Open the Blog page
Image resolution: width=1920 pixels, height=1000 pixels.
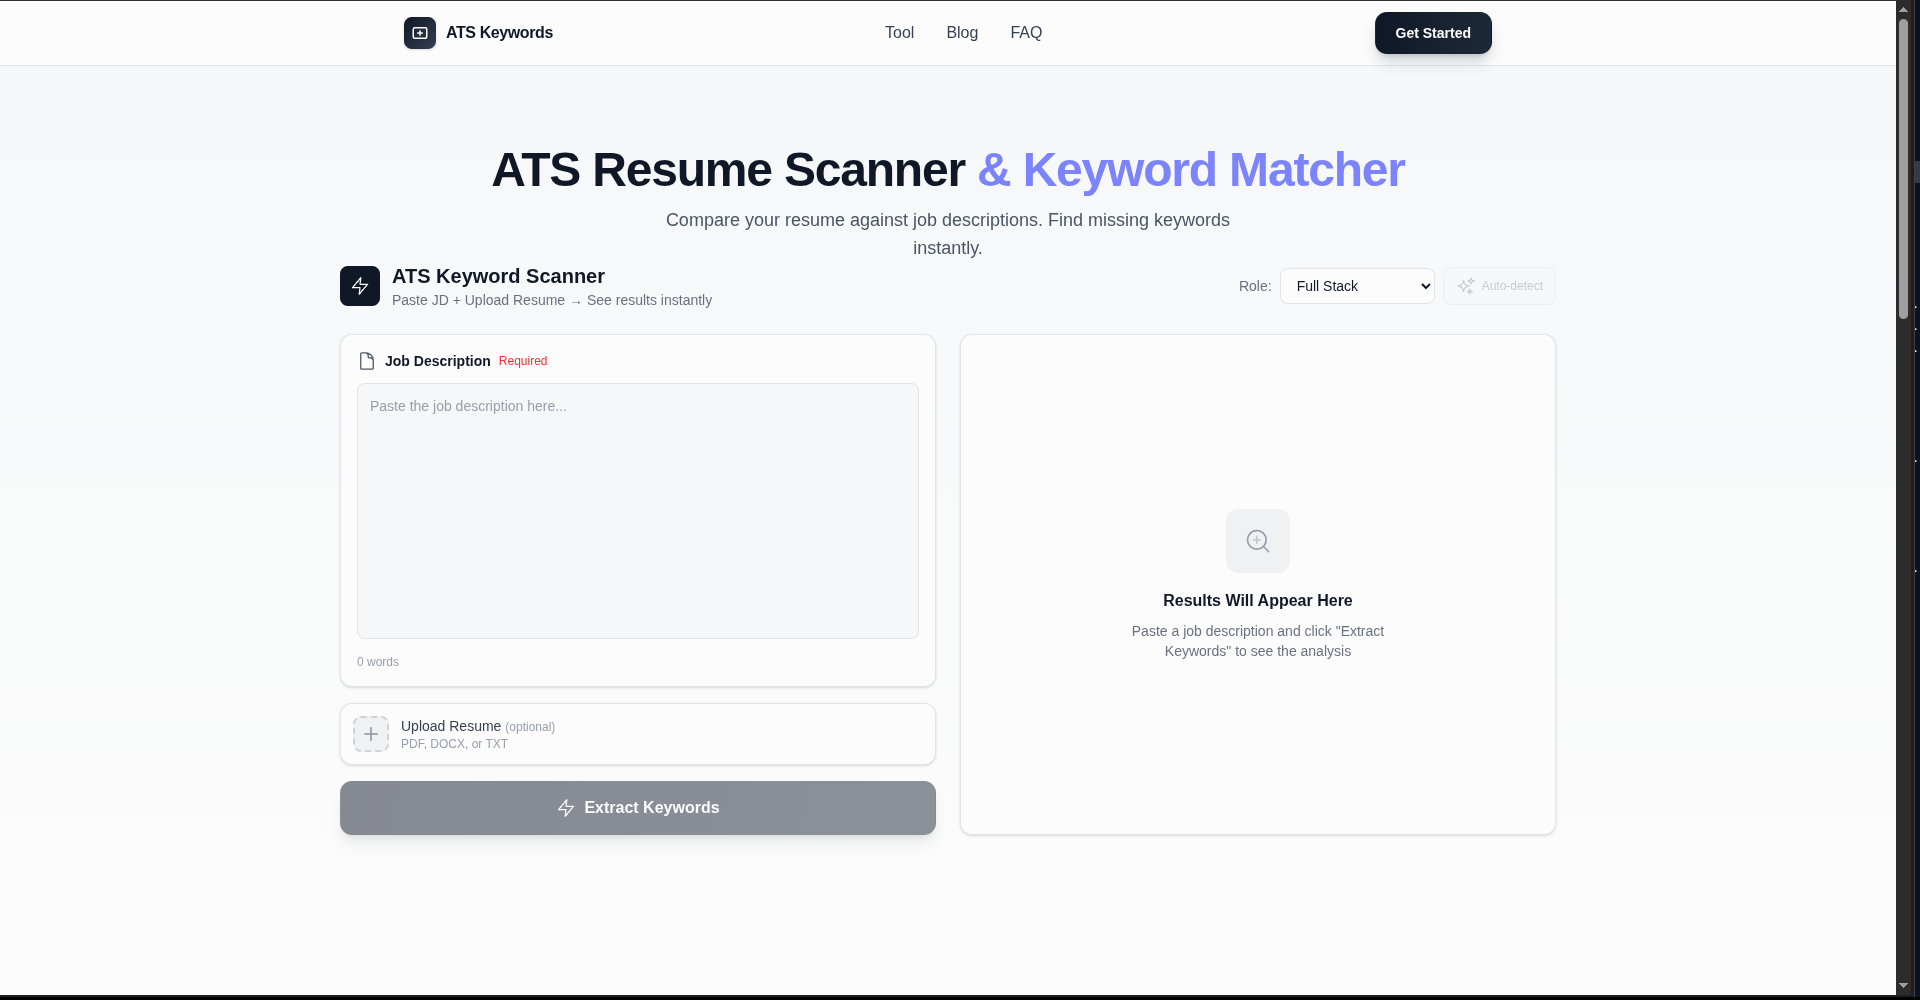[961, 32]
